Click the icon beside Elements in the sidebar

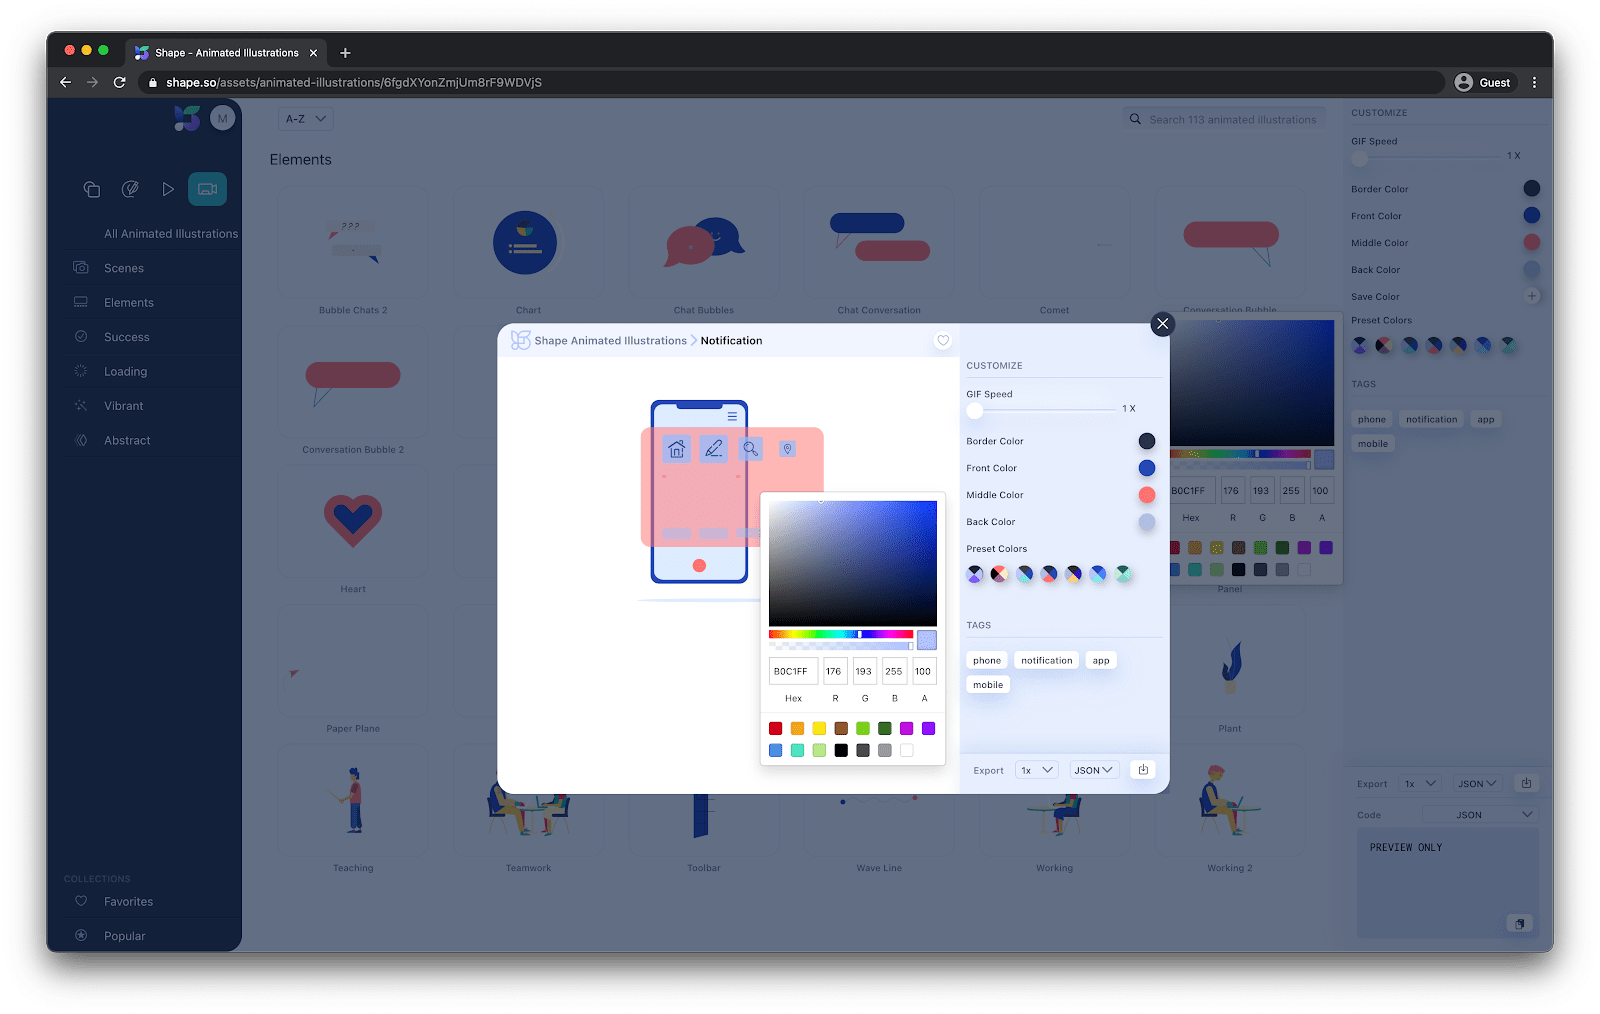point(81,302)
